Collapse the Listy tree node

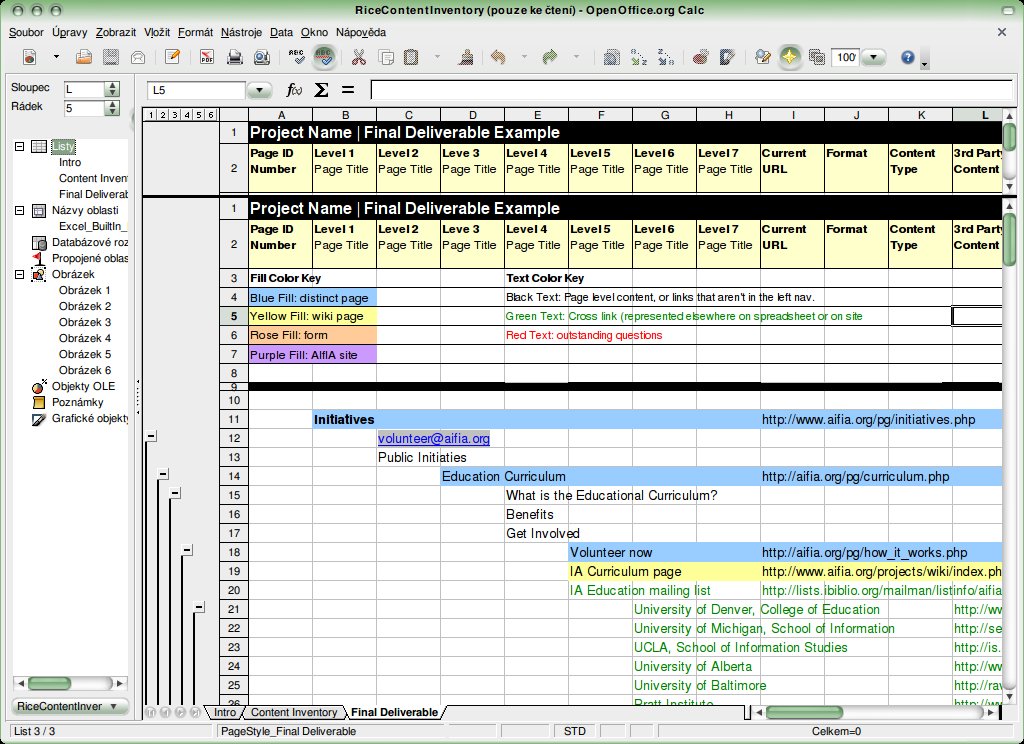(20, 146)
